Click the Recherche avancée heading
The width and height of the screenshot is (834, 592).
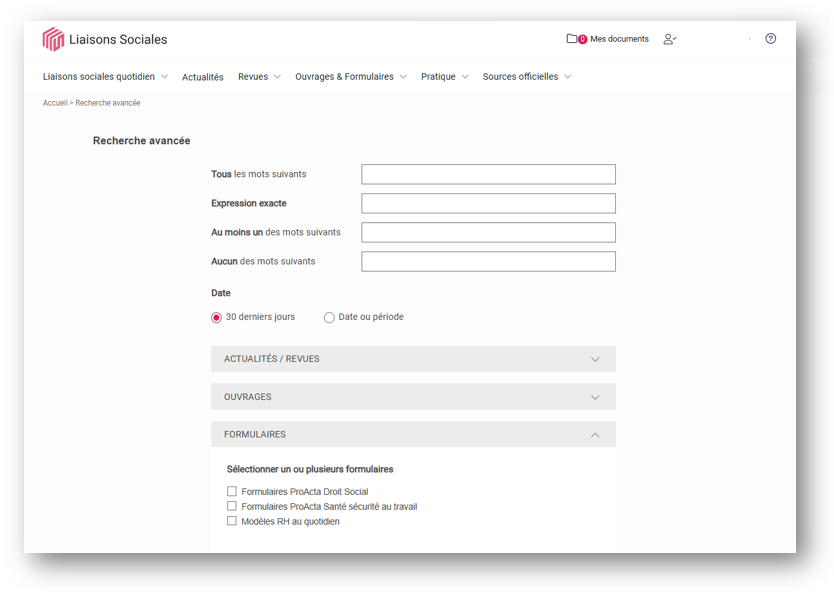[141, 140]
